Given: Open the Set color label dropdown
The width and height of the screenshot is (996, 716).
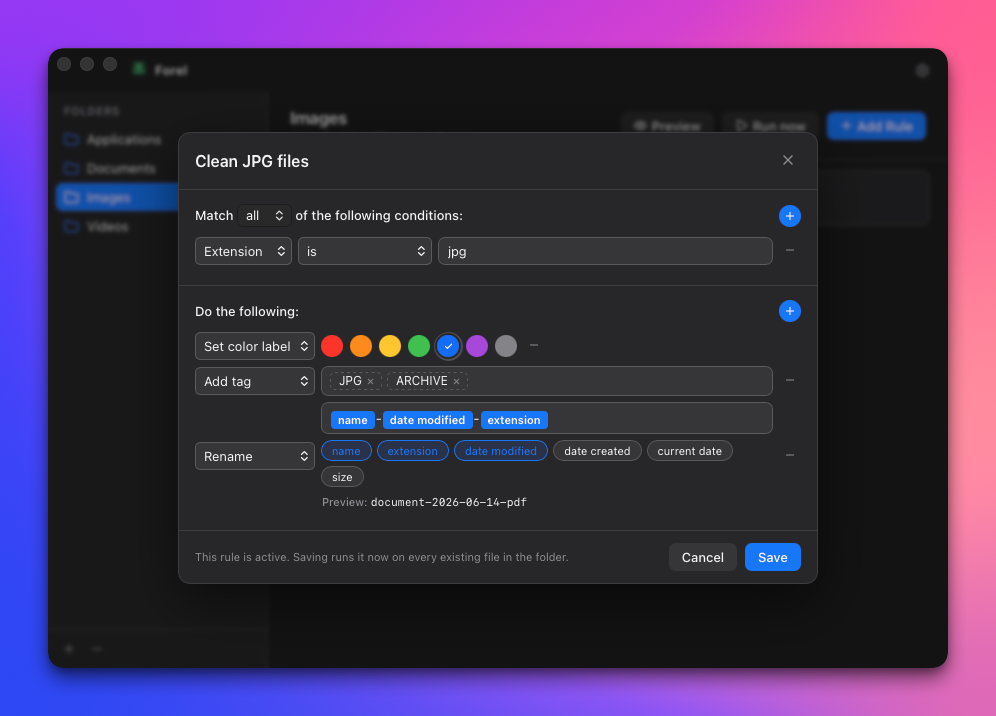Looking at the screenshot, I should tap(255, 346).
